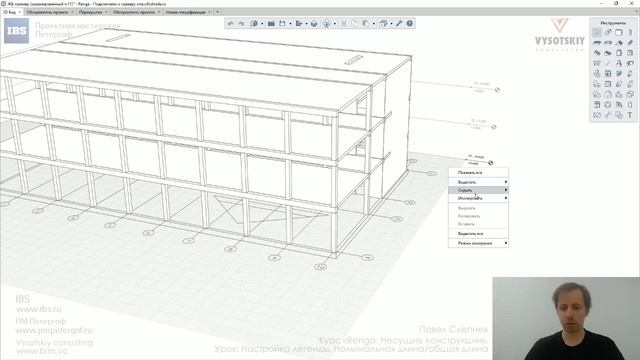Image resolution: width=640 pixels, height=360 pixels.
Task: Expand the export icon dropdown arrow
Action: [306, 24]
